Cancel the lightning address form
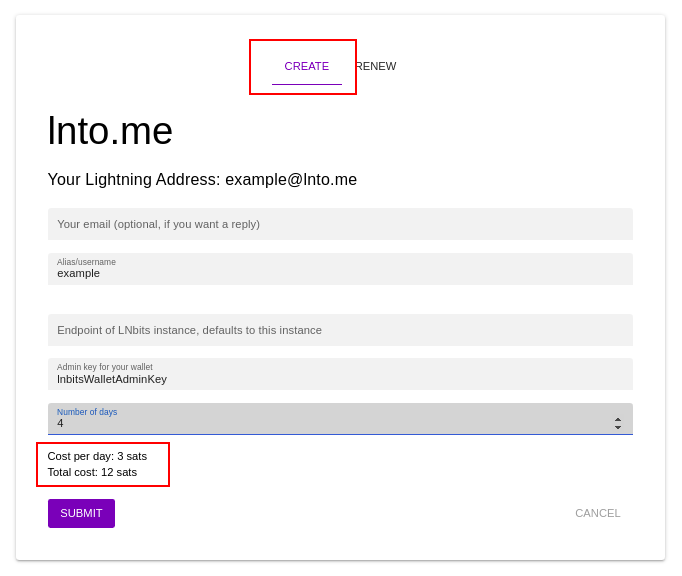 (x=598, y=513)
